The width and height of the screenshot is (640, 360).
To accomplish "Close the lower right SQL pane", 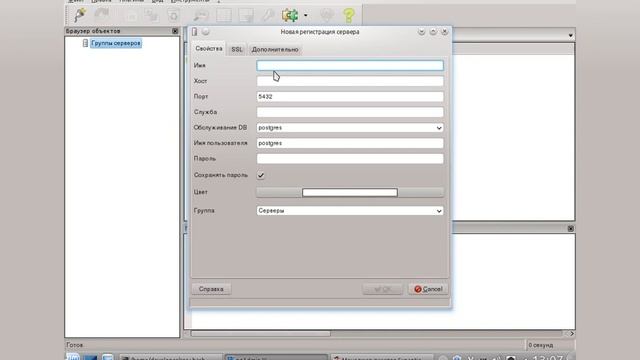I will [x=571, y=229].
